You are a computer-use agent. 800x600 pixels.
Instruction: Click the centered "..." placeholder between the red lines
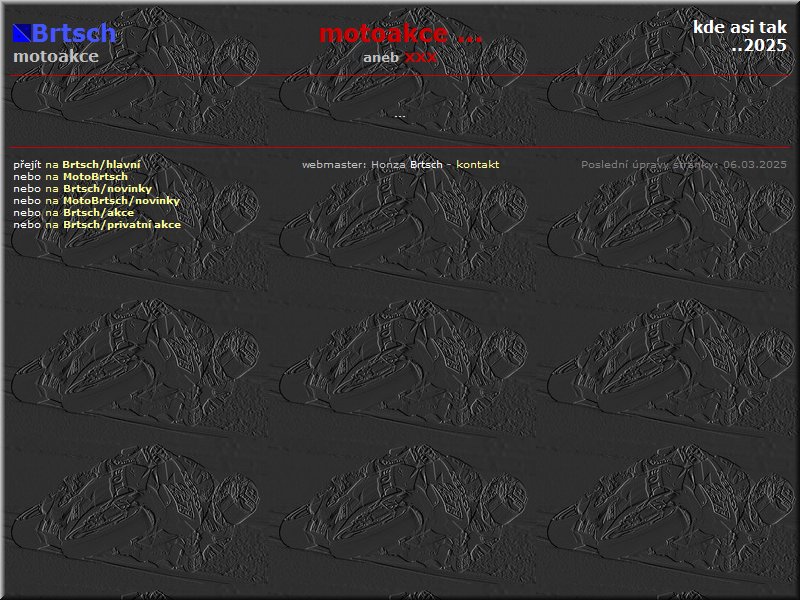click(x=400, y=115)
